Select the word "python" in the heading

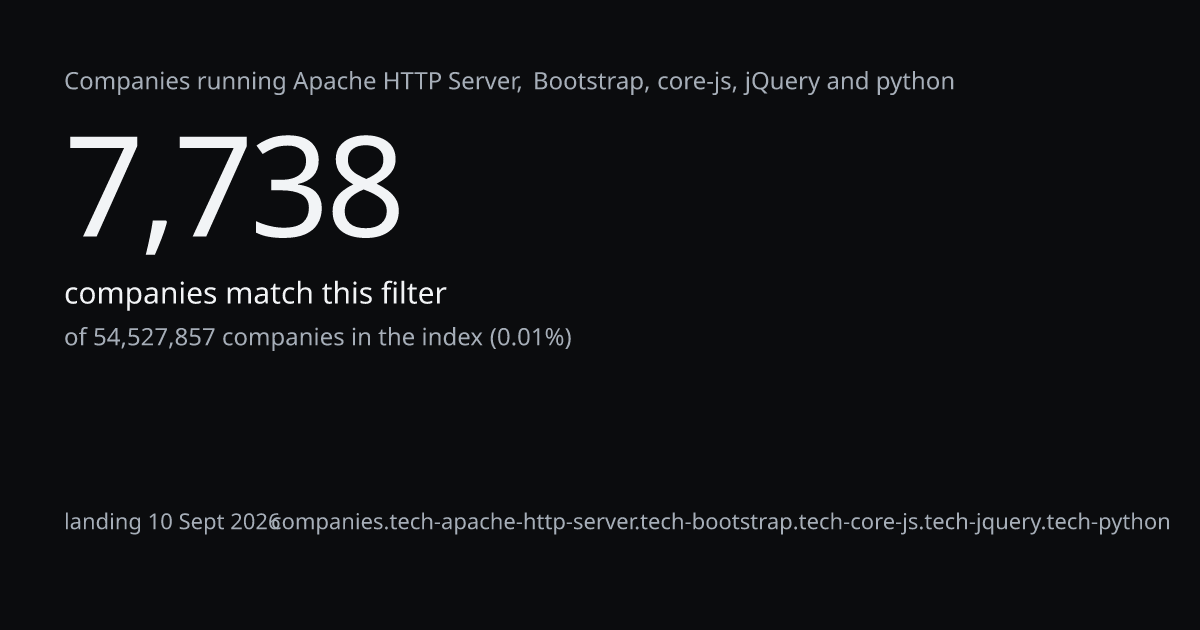tap(915, 82)
